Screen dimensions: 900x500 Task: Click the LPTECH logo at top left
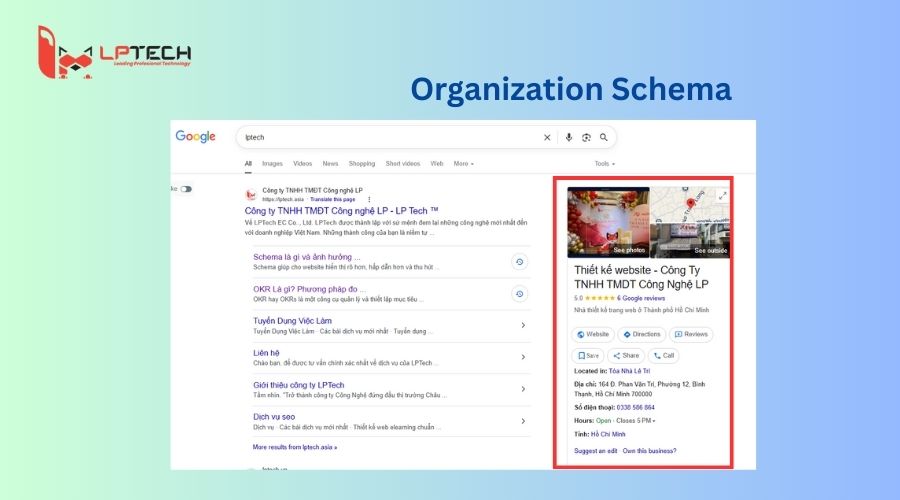pyautogui.click(x=114, y=52)
